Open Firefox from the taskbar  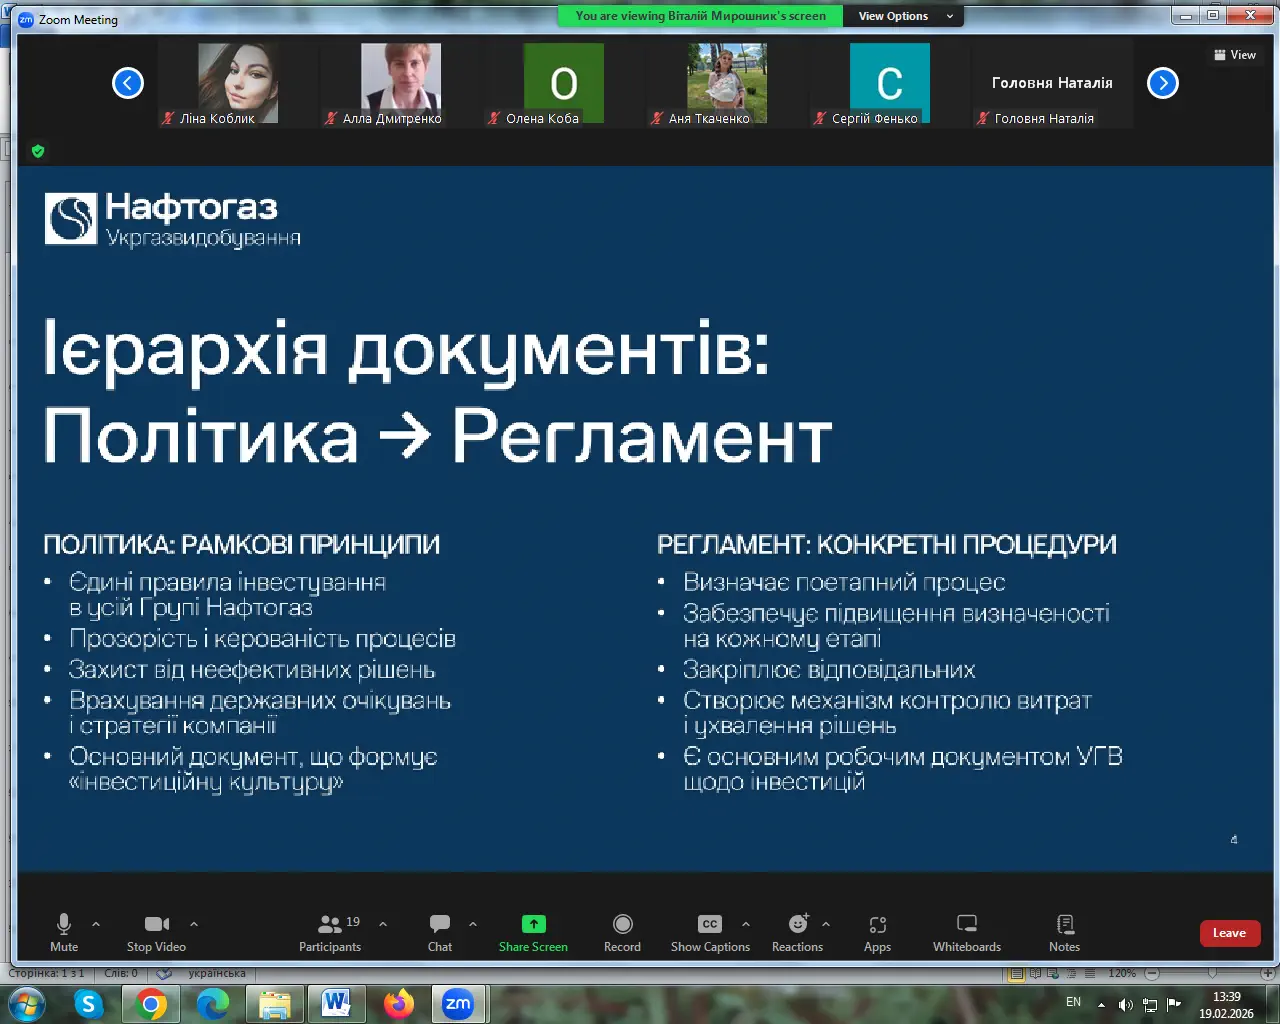coord(399,1003)
